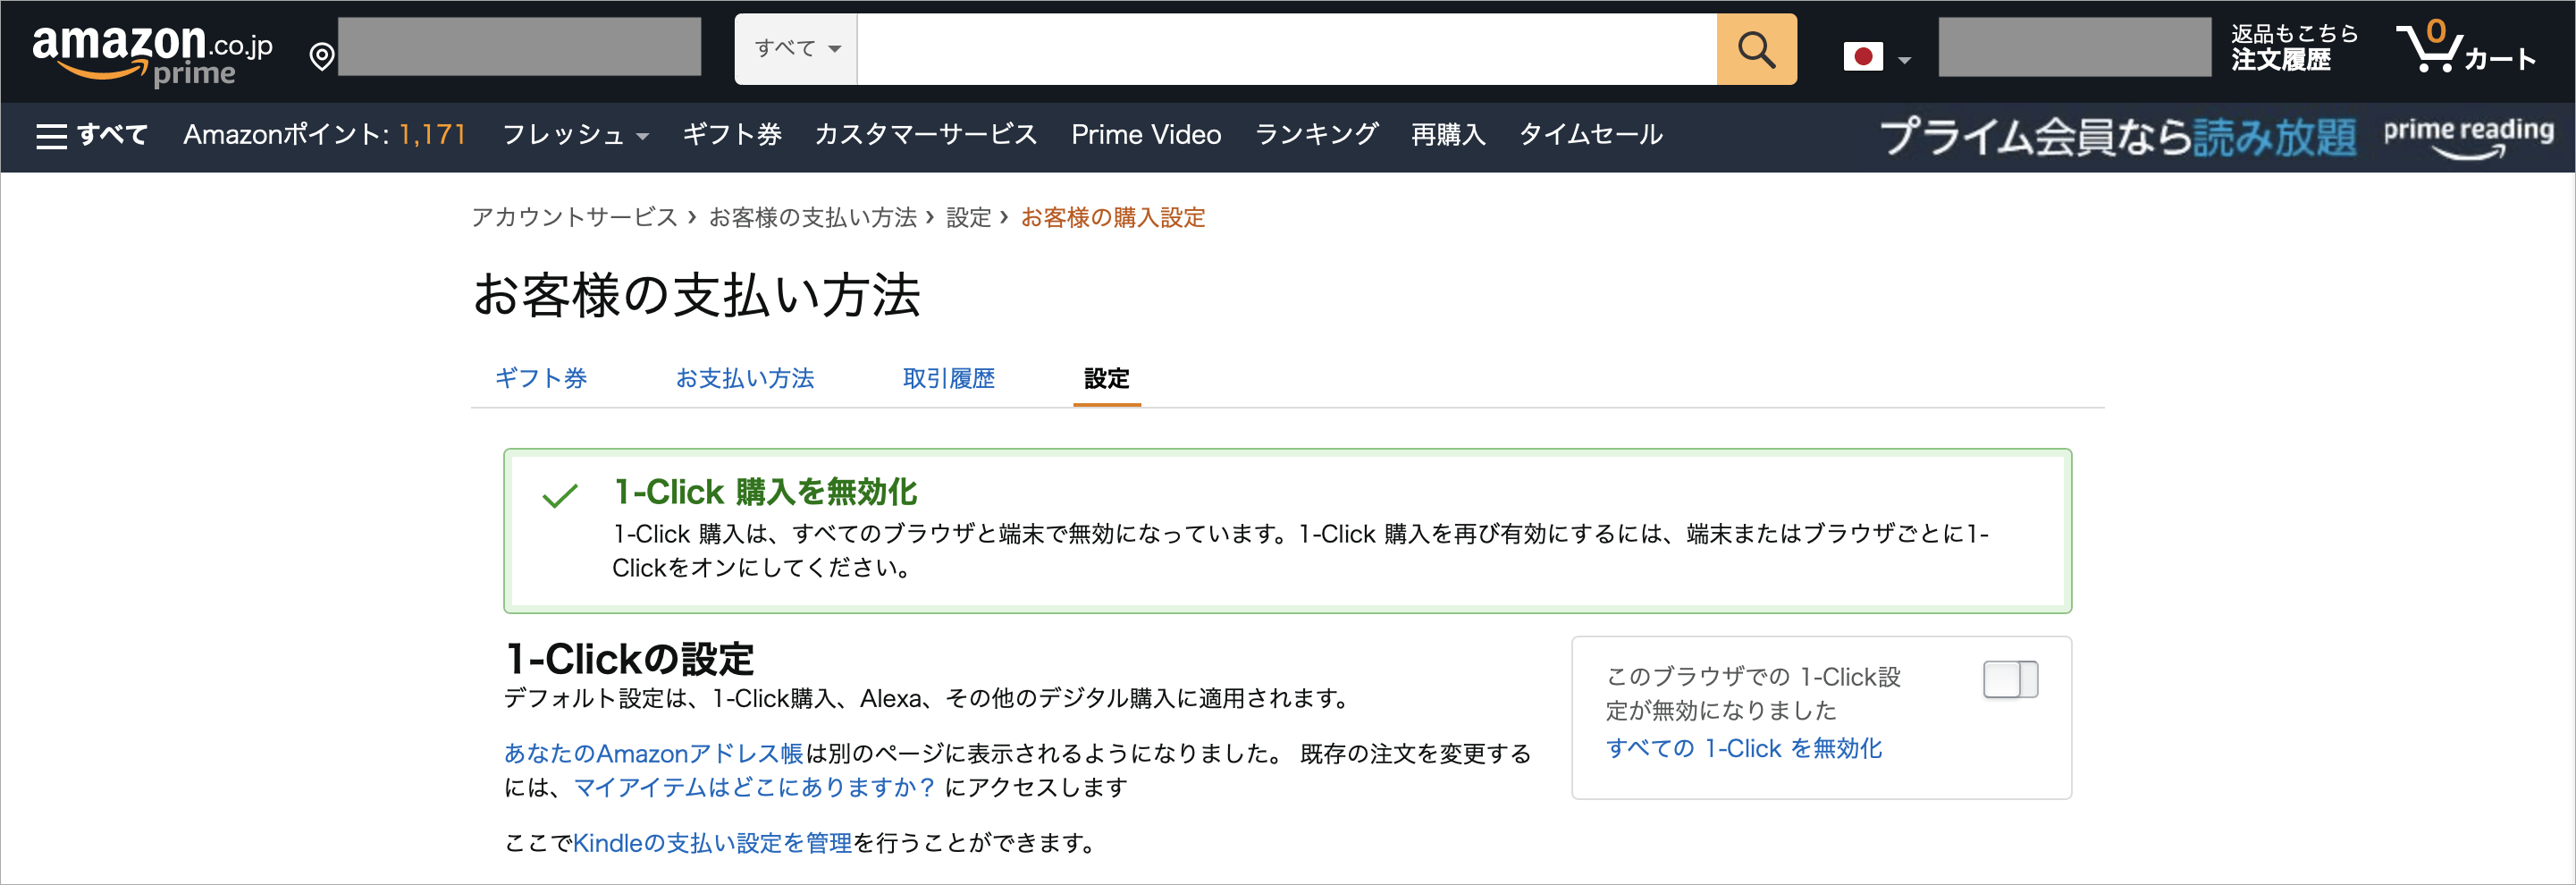Screen dimensions: 2576x885
Task: Switch to the 取引履歴 tab
Action: [949, 378]
